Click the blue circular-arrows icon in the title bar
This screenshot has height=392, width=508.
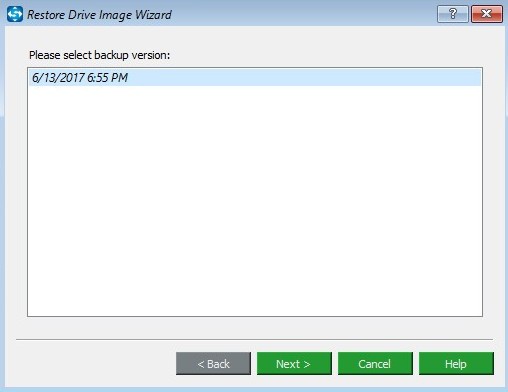(x=15, y=14)
